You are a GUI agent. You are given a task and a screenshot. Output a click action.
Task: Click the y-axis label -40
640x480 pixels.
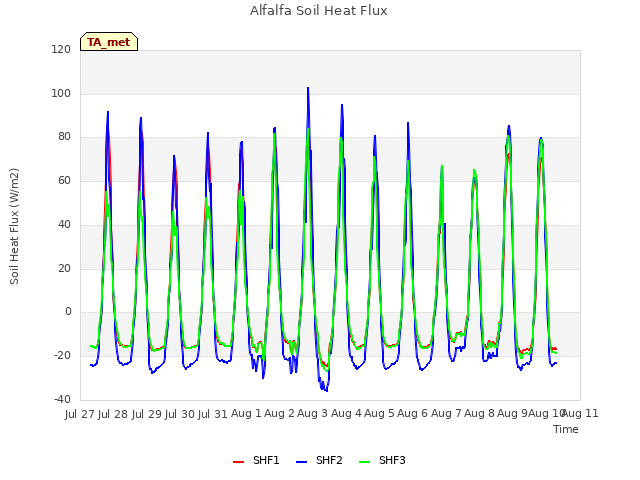pyautogui.click(x=62, y=399)
